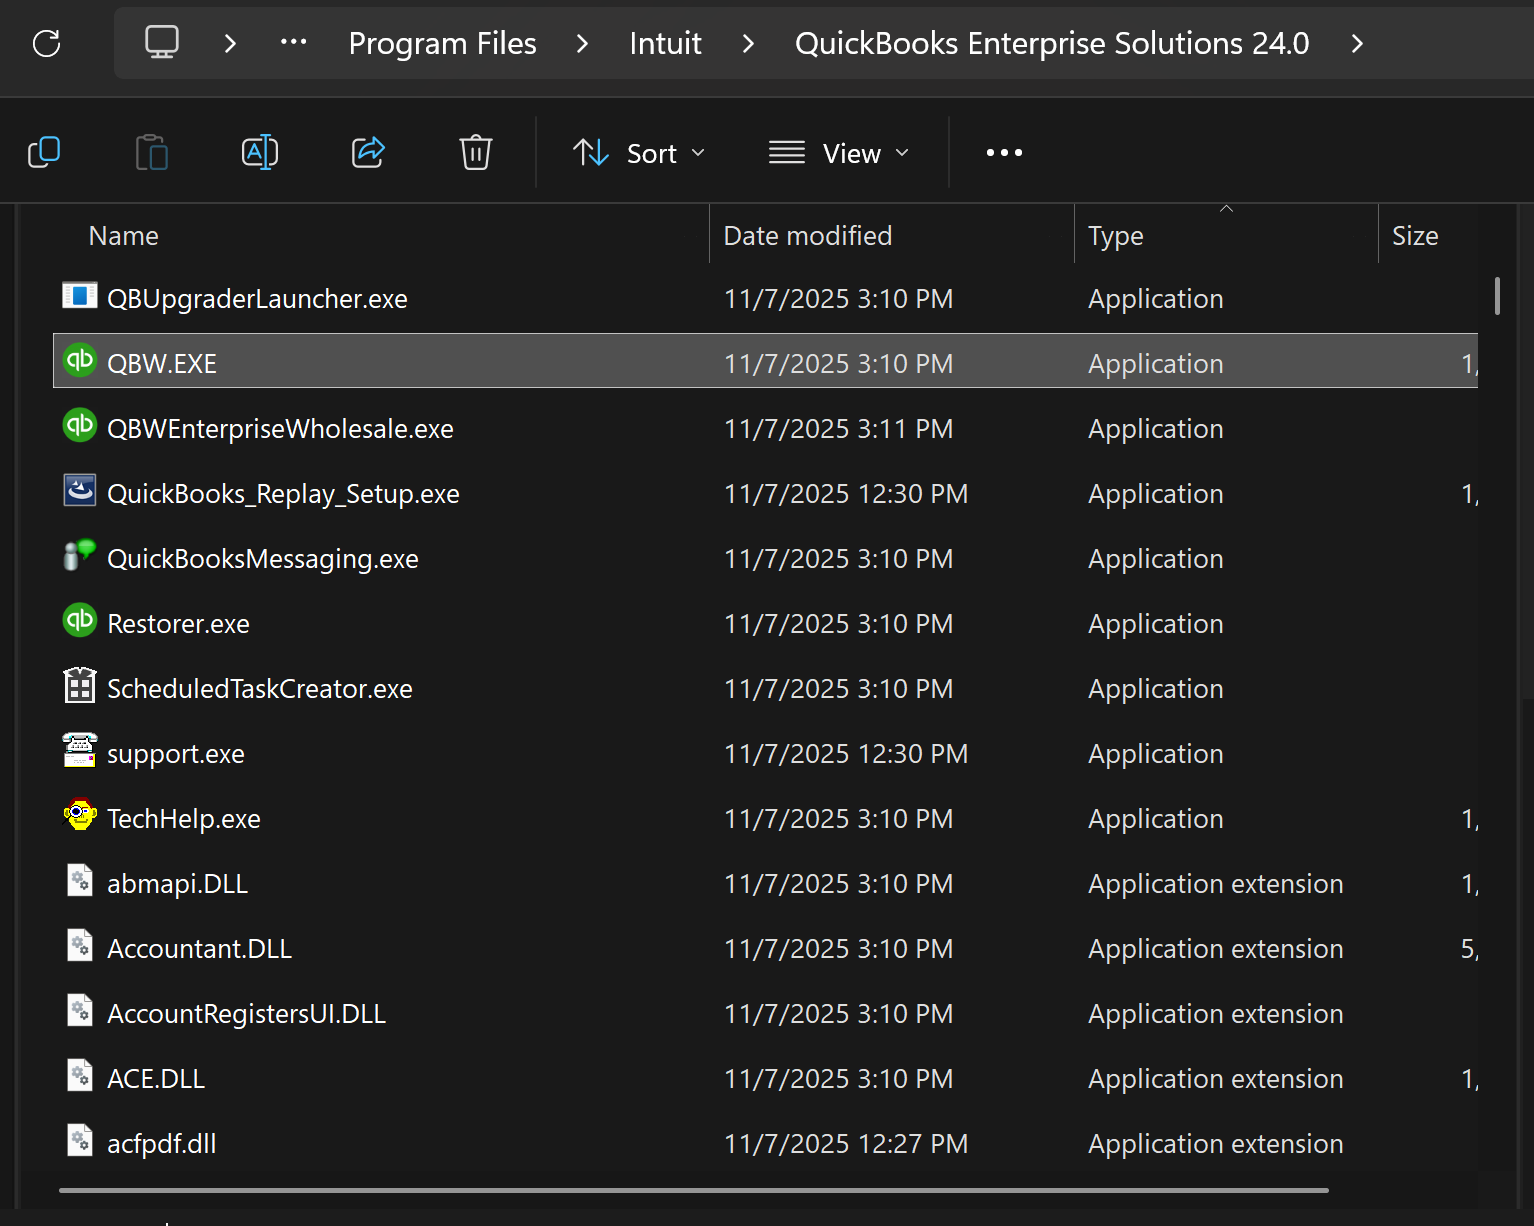Click the QuickBooksMessaging.exe file name
Image resolution: width=1534 pixels, height=1226 pixels.
pyautogui.click(x=263, y=559)
